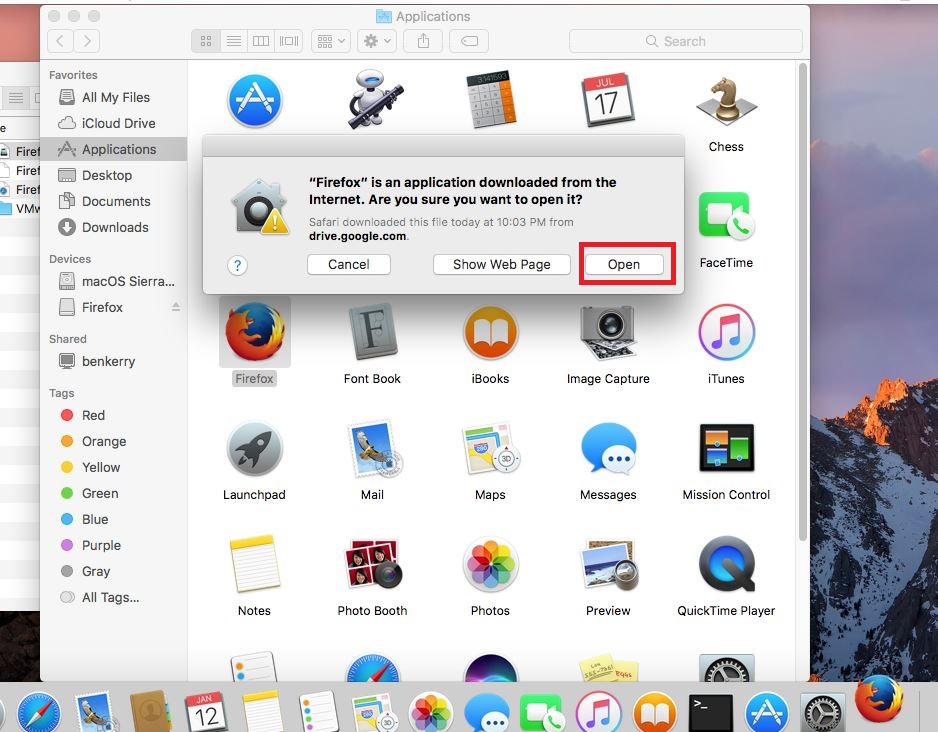Select the iBooks application icon
This screenshot has height=732, width=938.
point(490,332)
